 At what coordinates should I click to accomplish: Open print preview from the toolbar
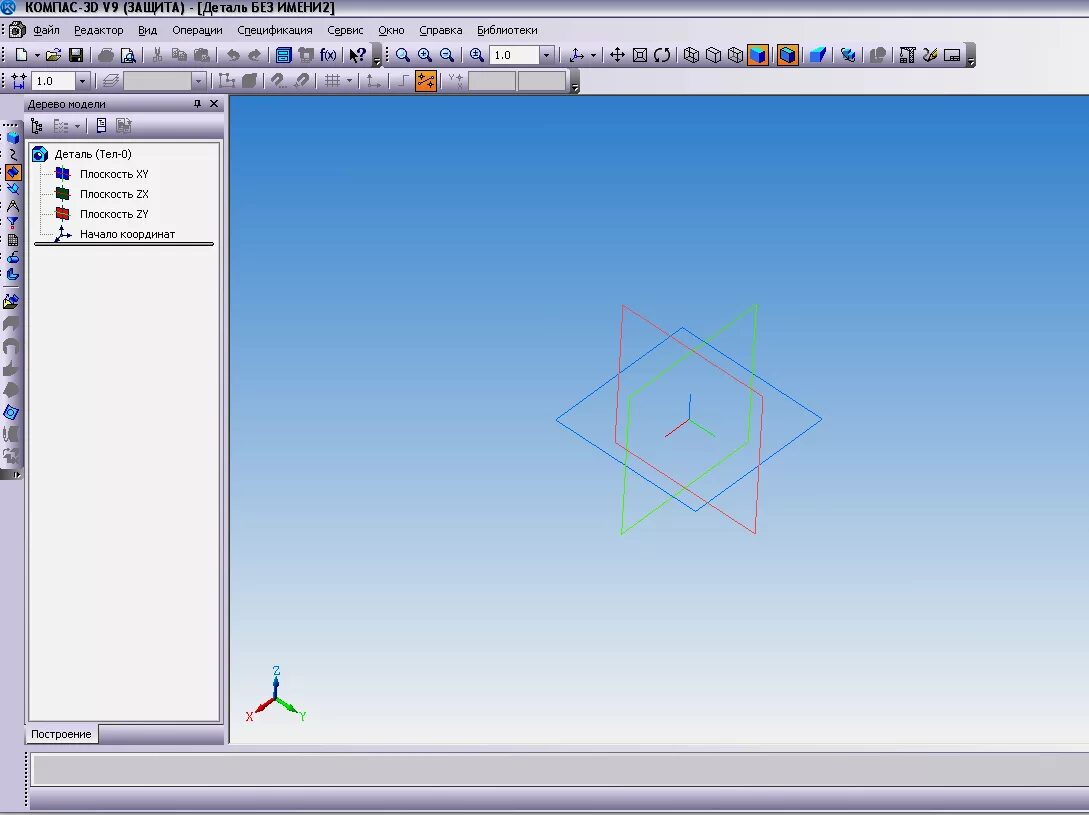[128, 55]
